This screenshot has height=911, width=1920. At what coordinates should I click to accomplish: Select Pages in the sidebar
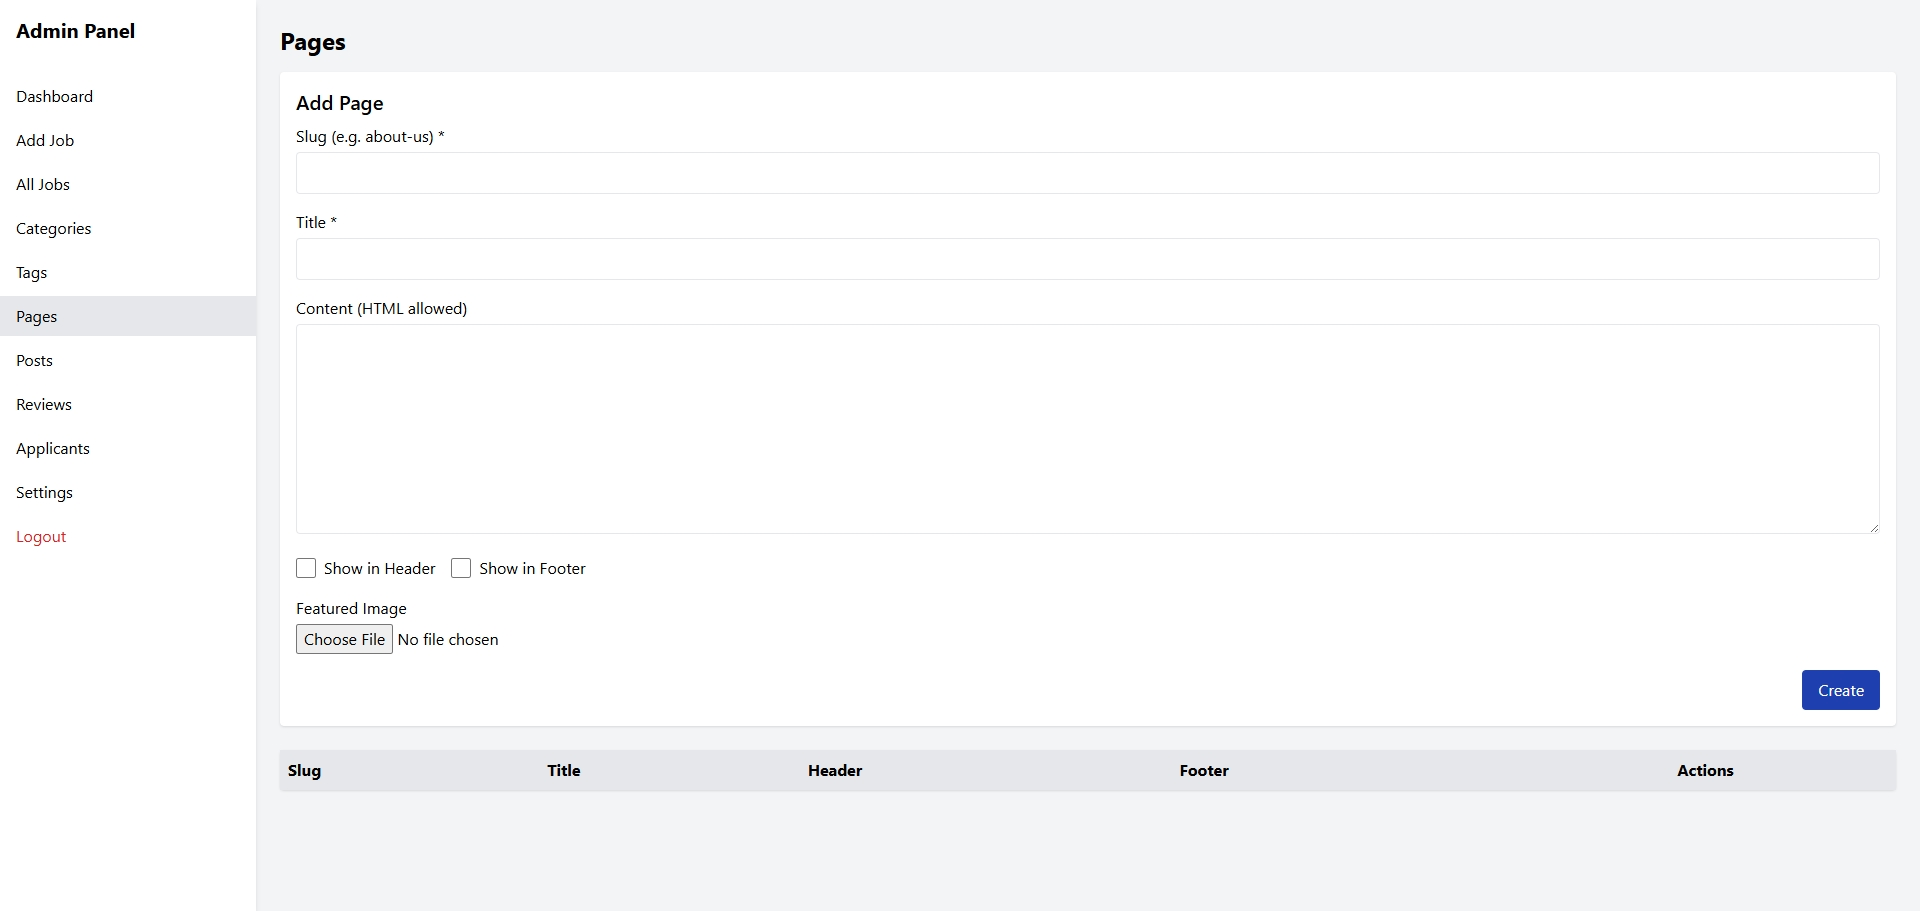pyautogui.click(x=37, y=316)
